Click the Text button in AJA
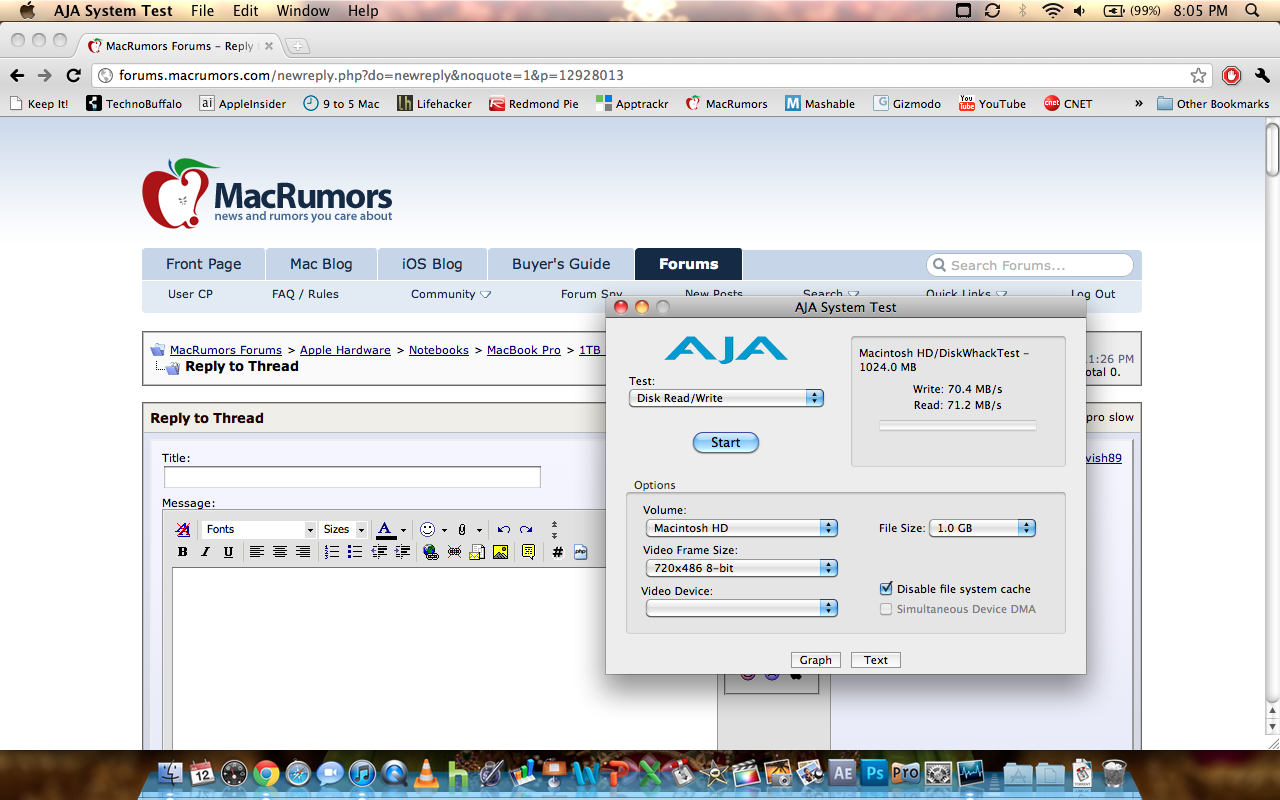Screen dimensions: 1280x800 876,660
